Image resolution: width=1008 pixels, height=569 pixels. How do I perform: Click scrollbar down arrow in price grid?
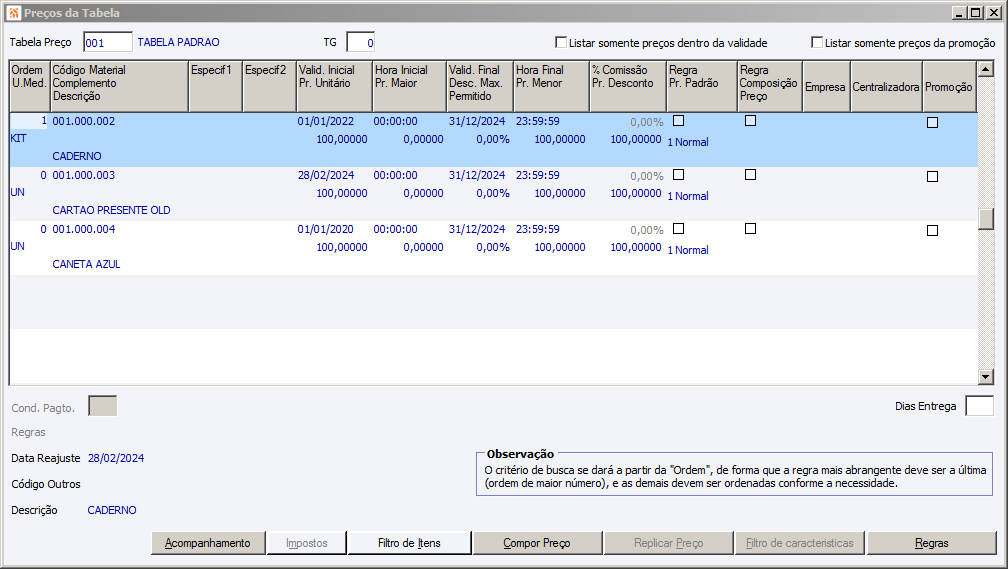pos(986,376)
